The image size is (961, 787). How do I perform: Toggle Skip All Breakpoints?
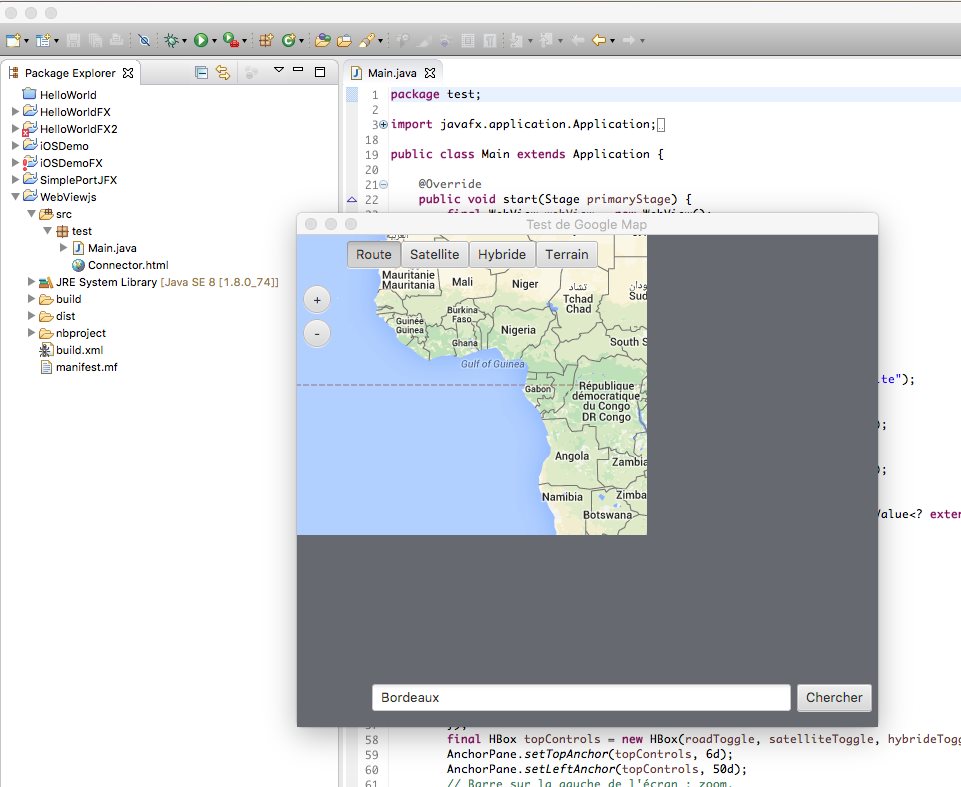[144, 40]
